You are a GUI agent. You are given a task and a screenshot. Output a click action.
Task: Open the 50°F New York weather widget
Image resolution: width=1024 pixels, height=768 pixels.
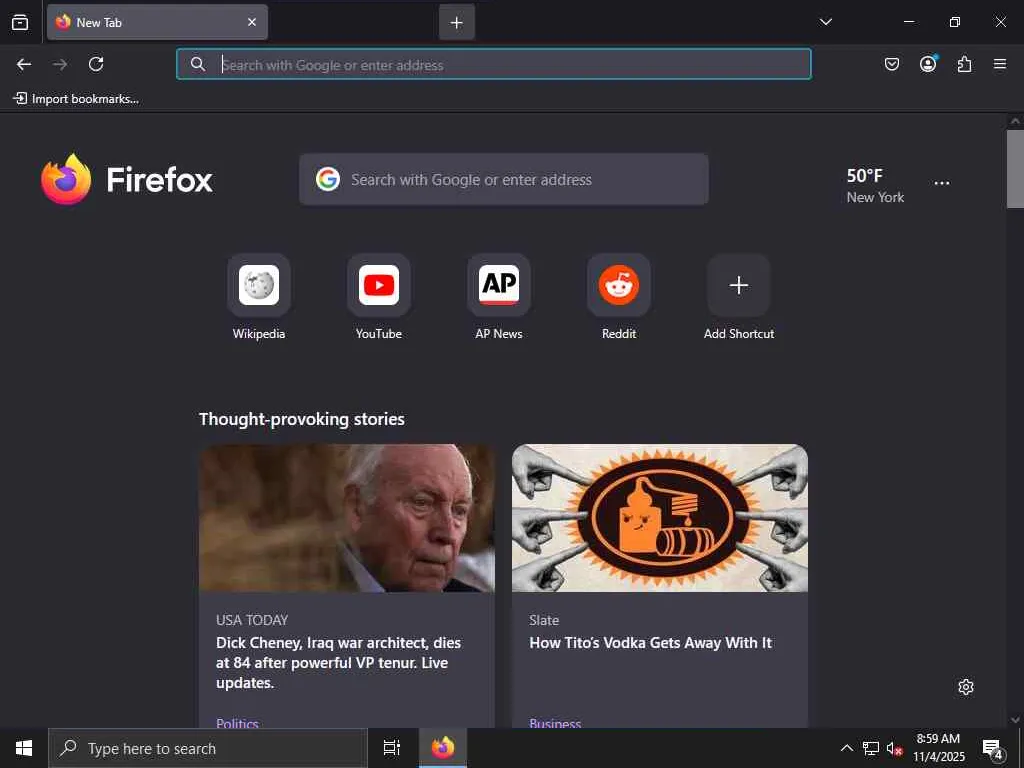point(875,185)
